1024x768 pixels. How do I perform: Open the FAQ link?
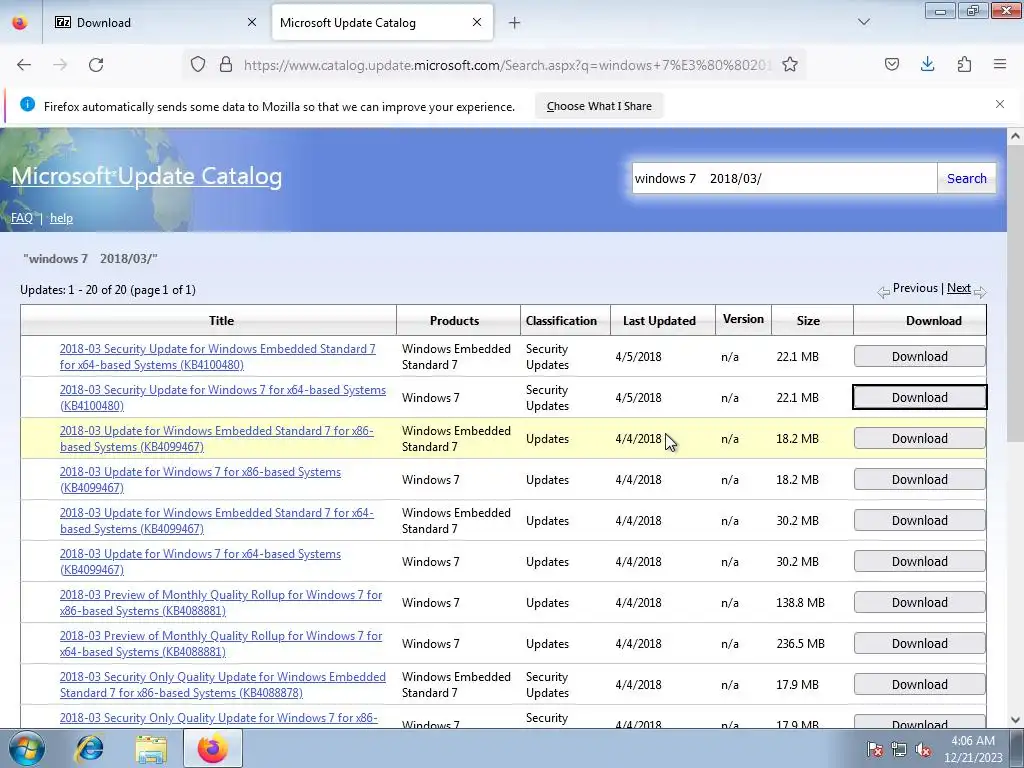coord(22,217)
